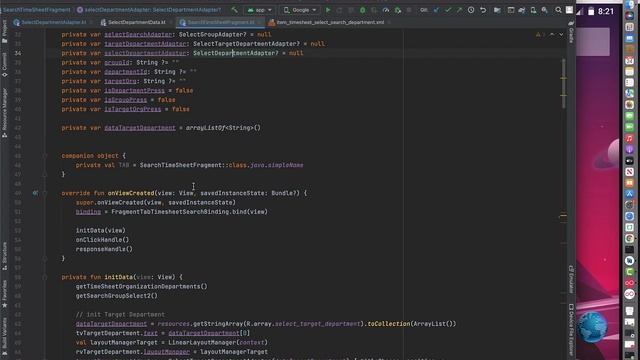The width and height of the screenshot is (640, 360).
Task: Click the onClickHandle() call
Action: (102, 240)
